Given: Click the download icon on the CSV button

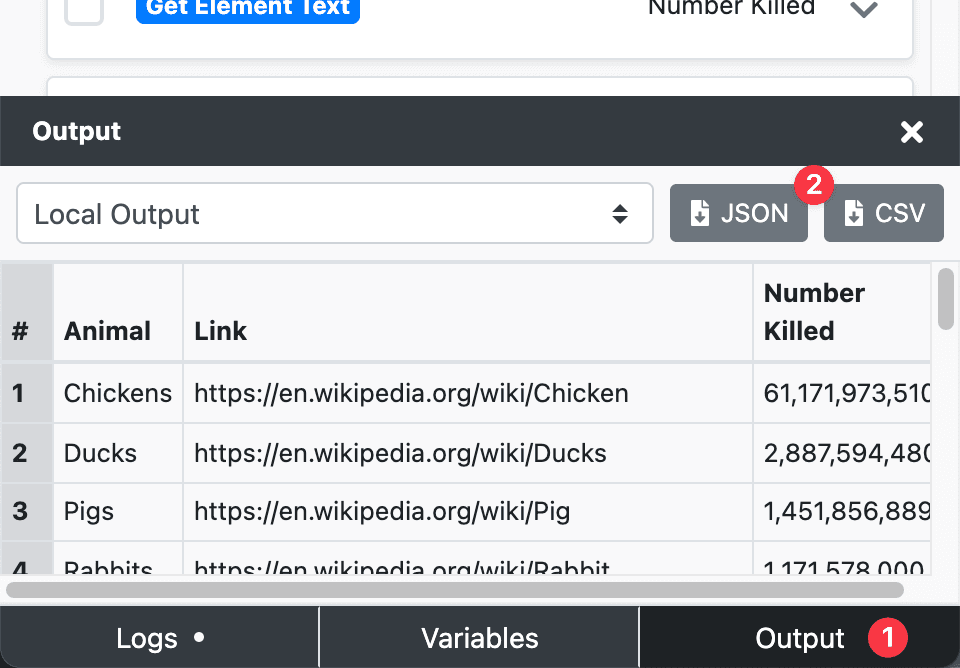Looking at the screenshot, I should click(x=854, y=214).
